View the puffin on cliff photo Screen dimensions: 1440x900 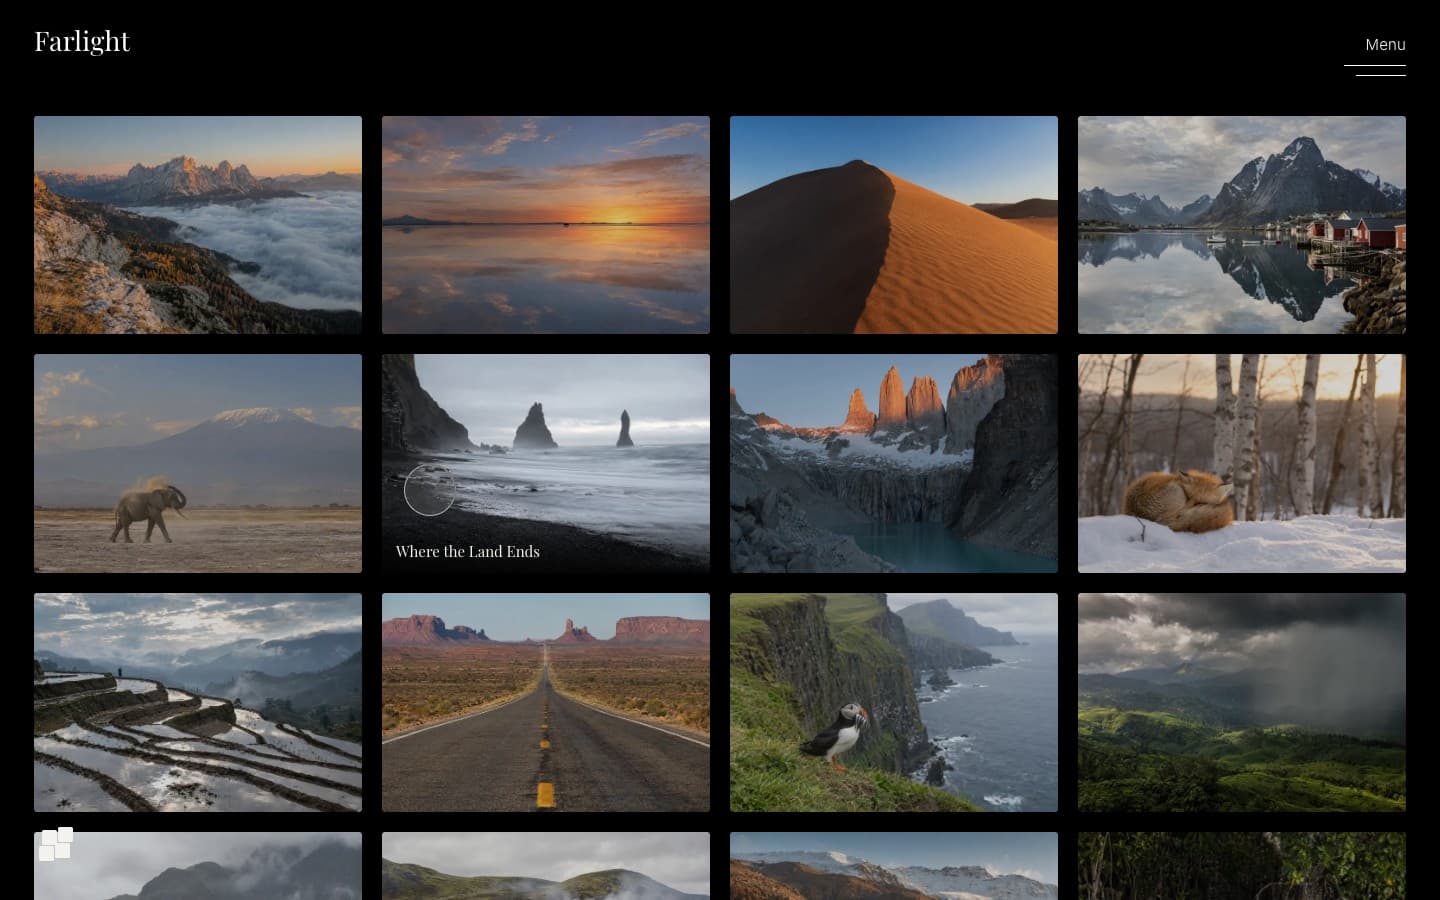tap(894, 702)
